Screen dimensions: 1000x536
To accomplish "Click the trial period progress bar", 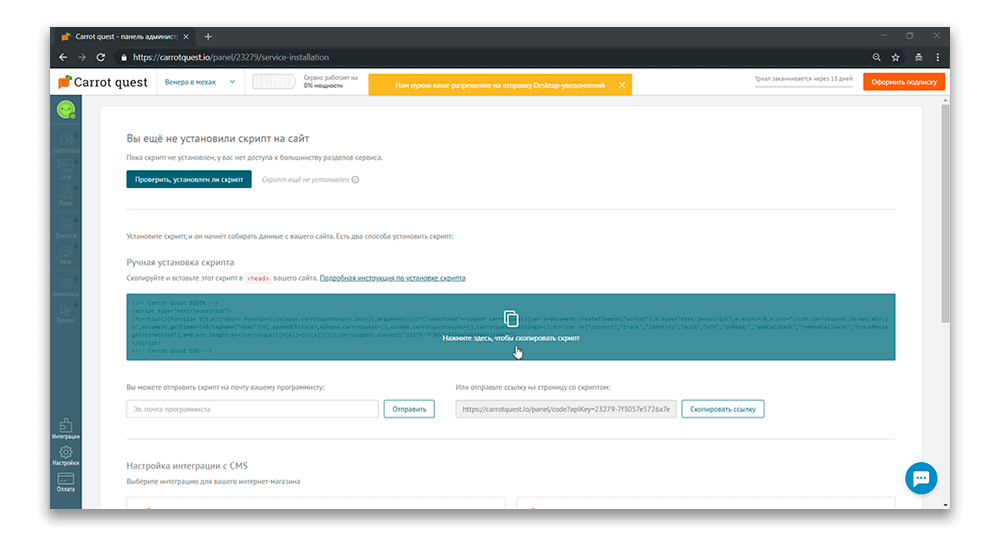I will 804,86.
